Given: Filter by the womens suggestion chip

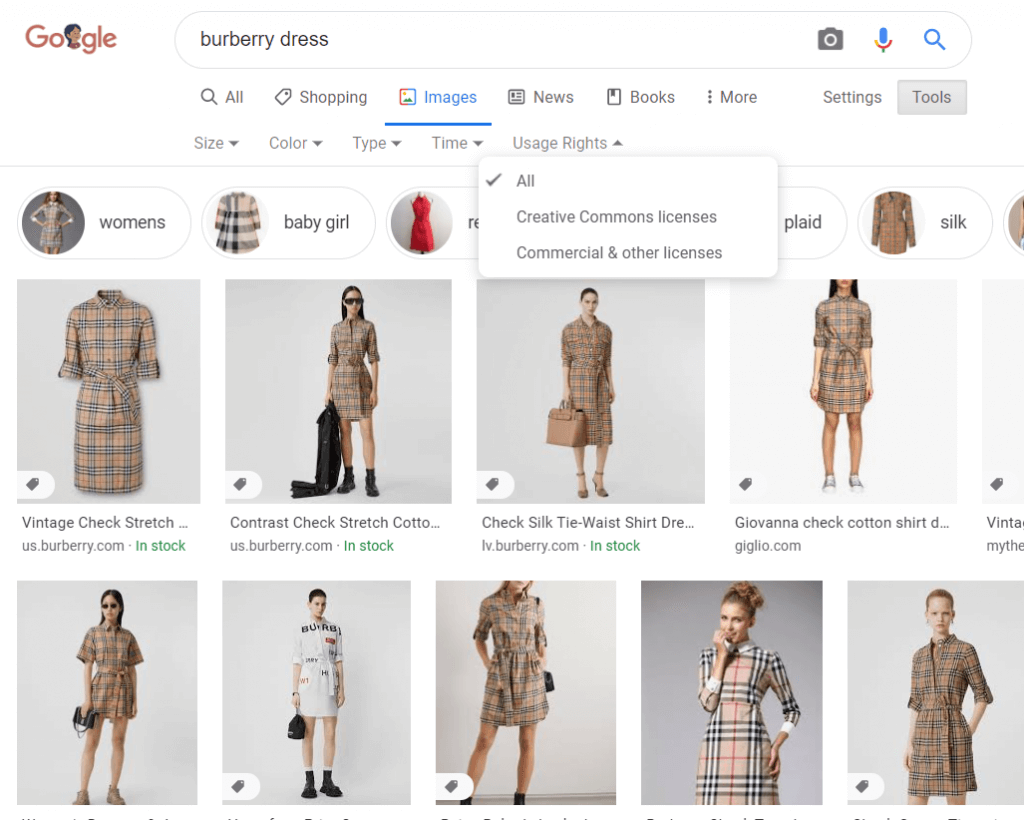Looking at the screenshot, I should point(104,223).
